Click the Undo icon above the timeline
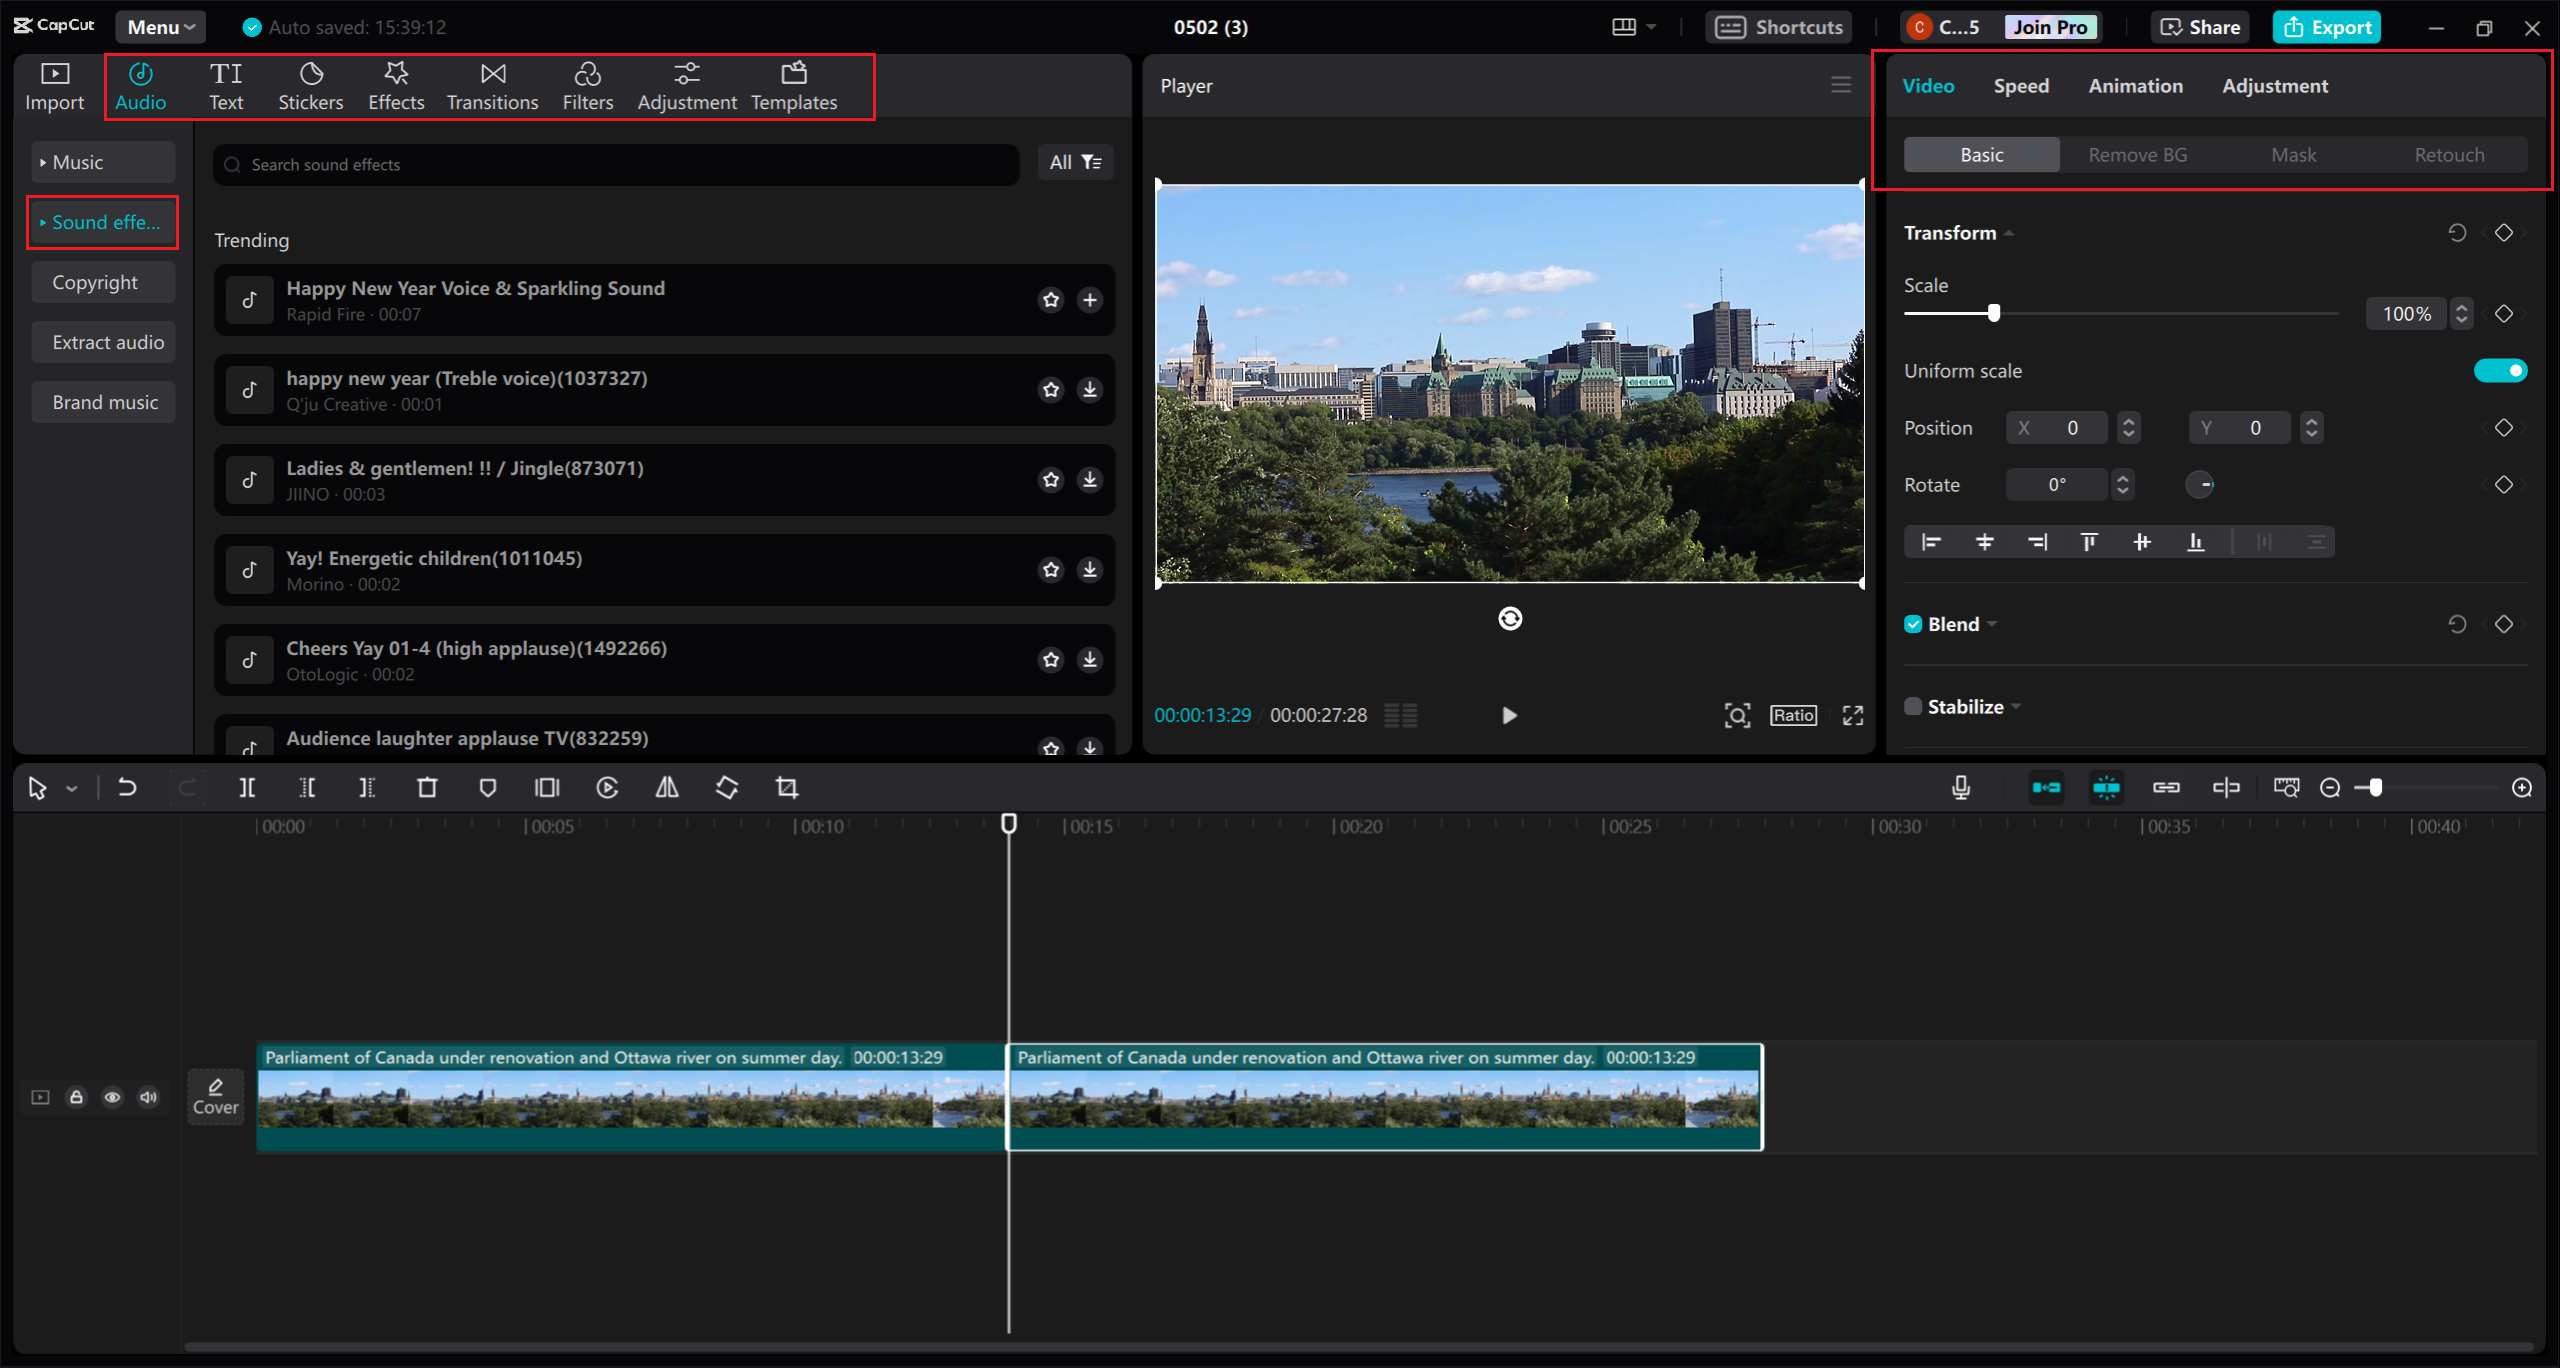Image resolution: width=2560 pixels, height=1368 pixels. [127, 787]
